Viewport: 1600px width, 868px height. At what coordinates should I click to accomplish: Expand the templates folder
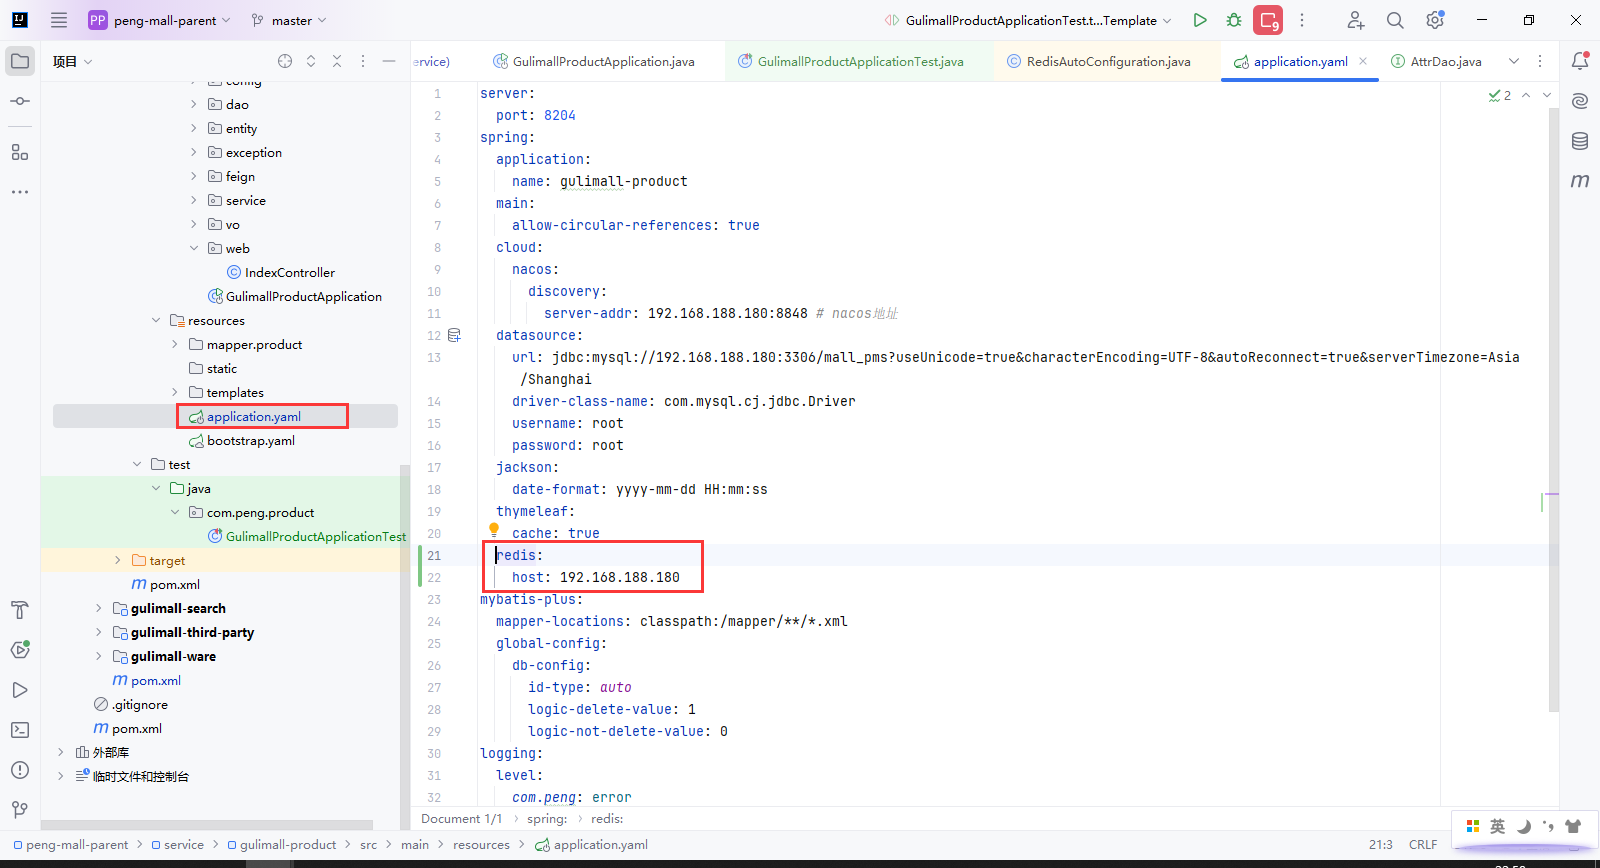(x=175, y=392)
